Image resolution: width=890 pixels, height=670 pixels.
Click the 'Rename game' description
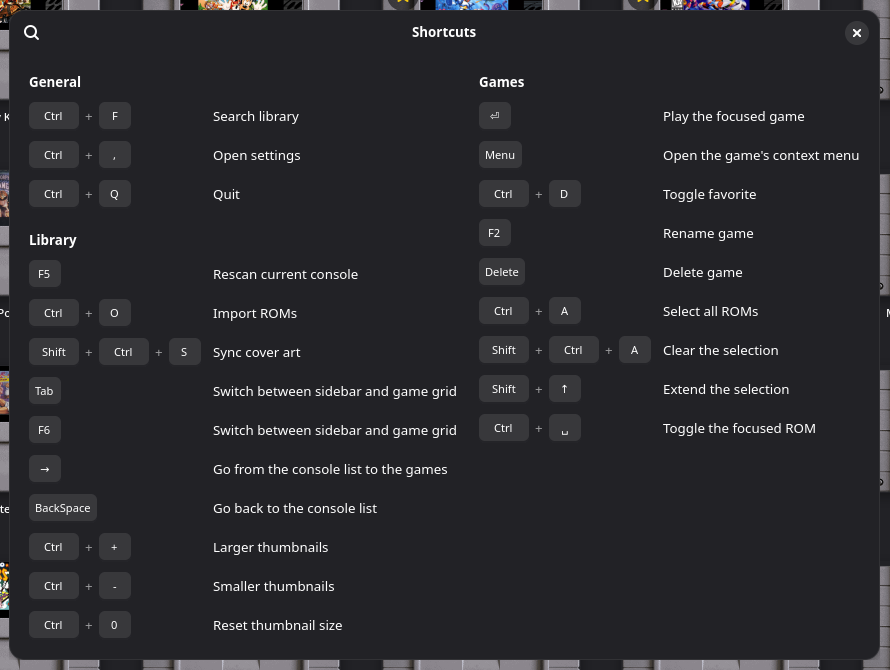[708, 233]
